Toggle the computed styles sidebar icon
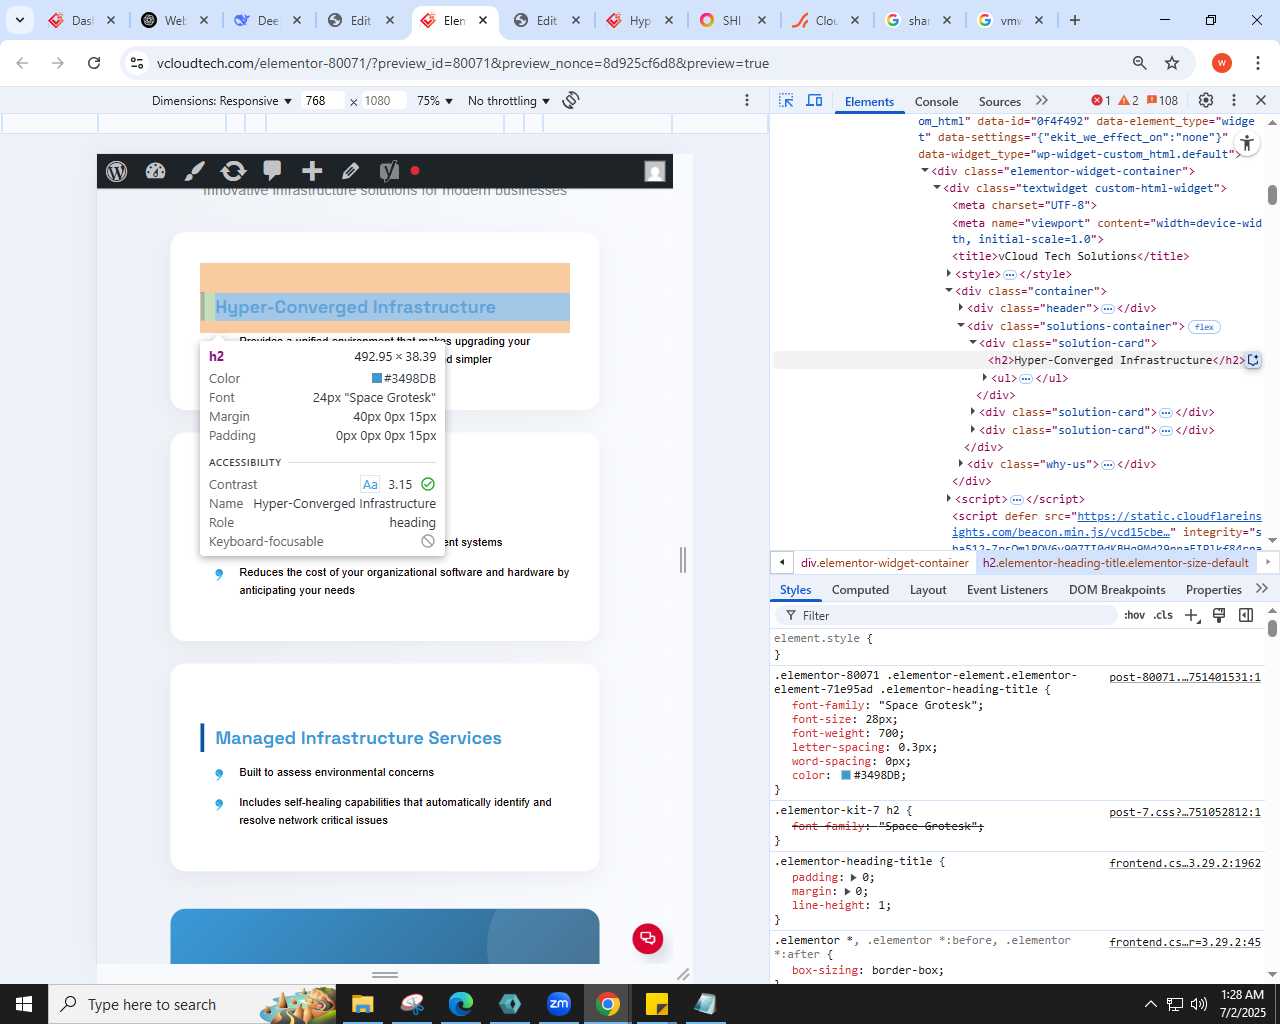 click(1246, 616)
